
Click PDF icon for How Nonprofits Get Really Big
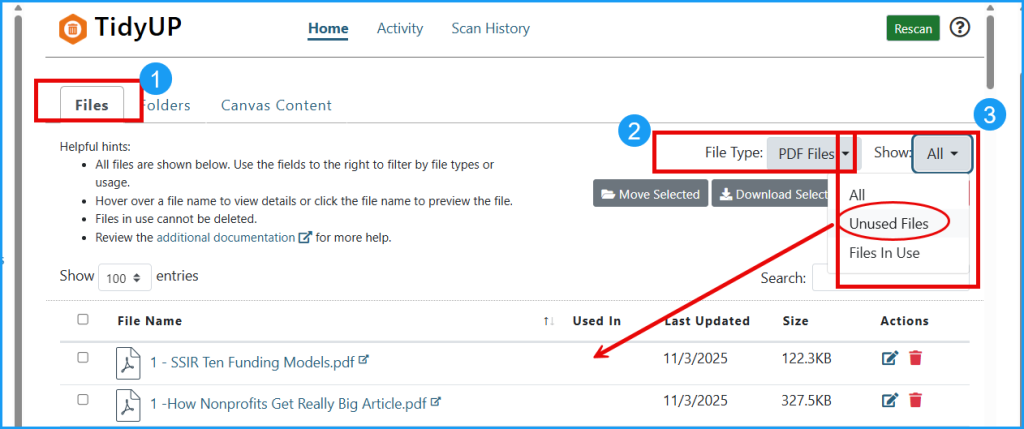128,403
